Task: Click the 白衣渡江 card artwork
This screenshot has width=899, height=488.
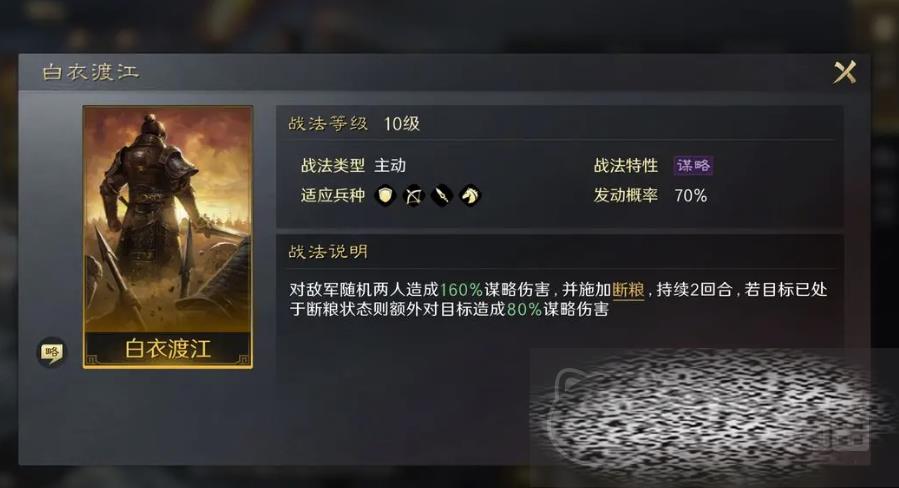Action: 167,218
